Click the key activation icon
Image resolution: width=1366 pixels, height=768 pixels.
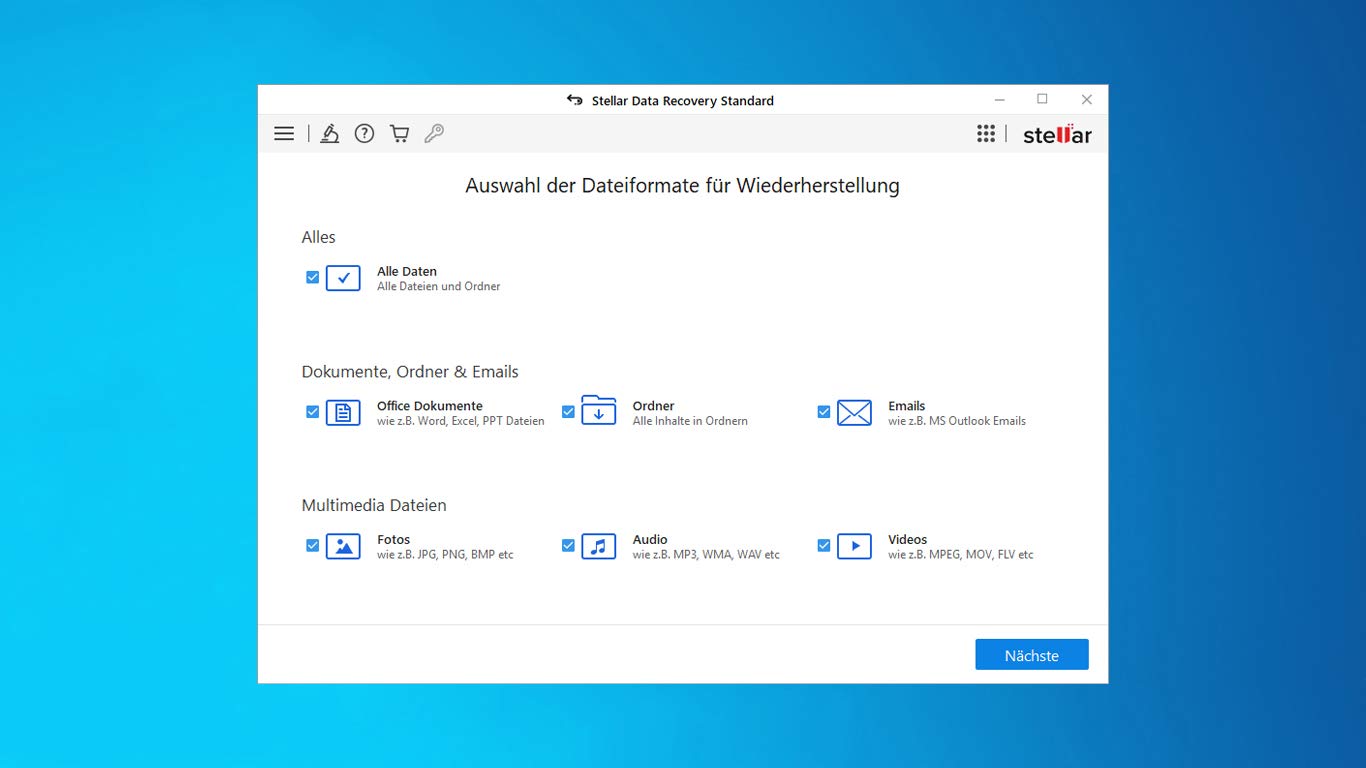point(434,133)
